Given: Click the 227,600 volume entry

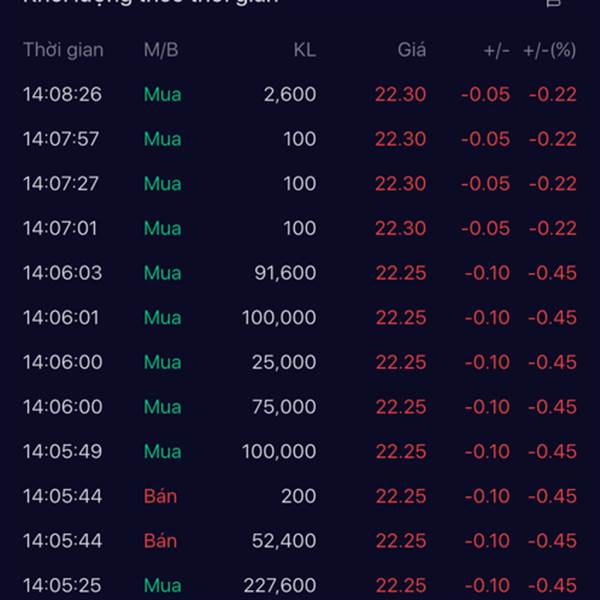Looking at the screenshot, I should 279,585.
